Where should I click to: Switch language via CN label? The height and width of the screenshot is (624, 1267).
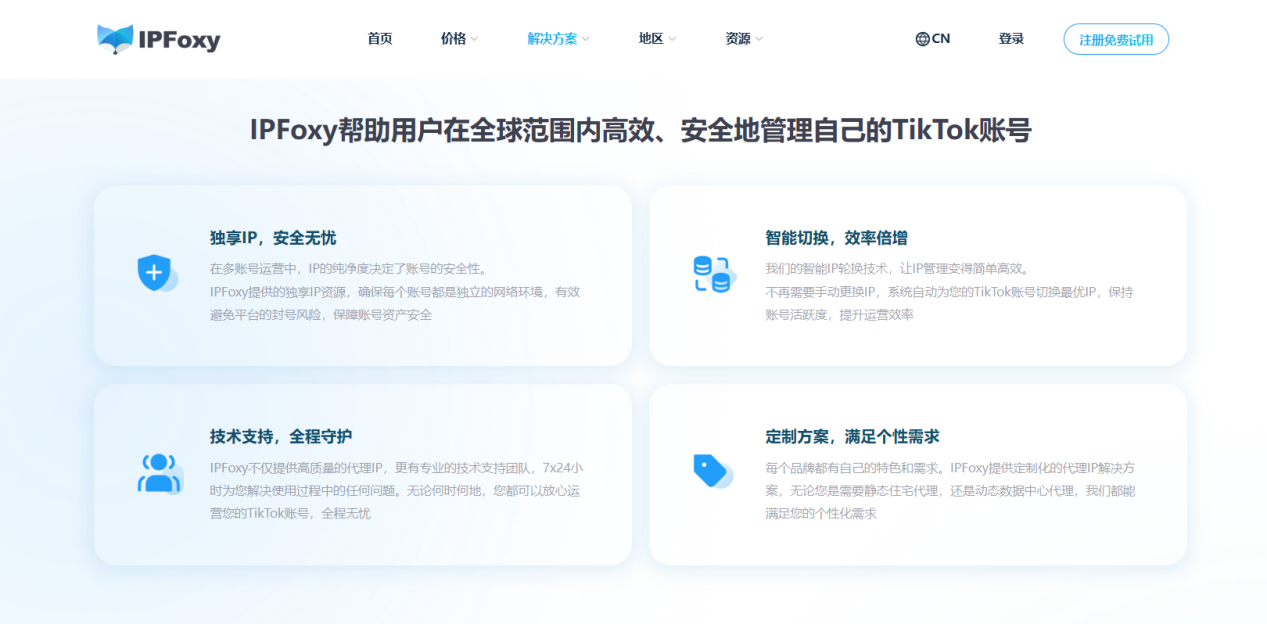pyautogui.click(x=941, y=39)
